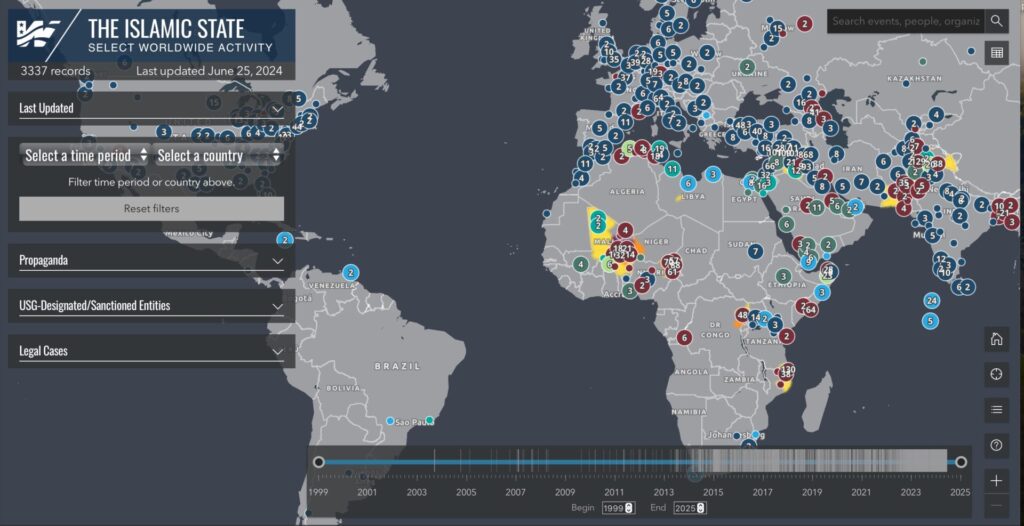Click the timeline start slider handle
The image size is (1024, 526).
pyautogui.click(x=318, y=462)
